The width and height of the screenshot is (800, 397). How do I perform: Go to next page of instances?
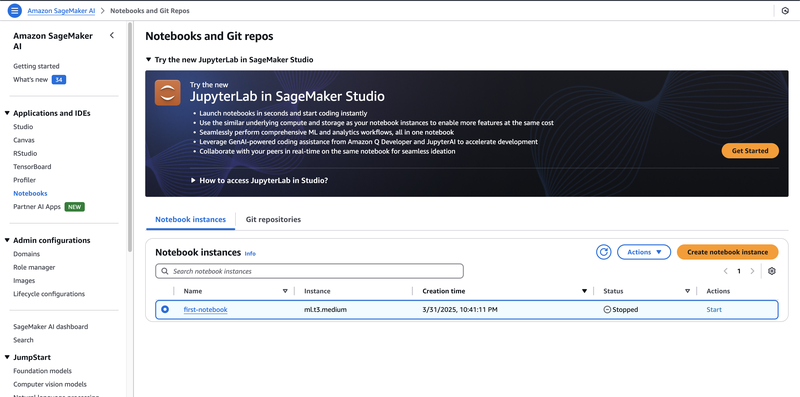pos(752,271)
